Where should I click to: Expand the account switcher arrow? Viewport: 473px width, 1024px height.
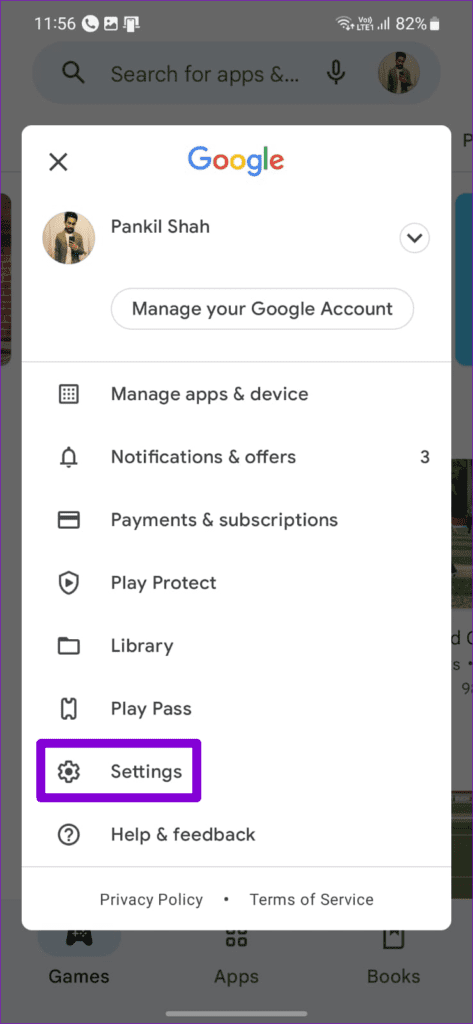(x=414, y=238)
